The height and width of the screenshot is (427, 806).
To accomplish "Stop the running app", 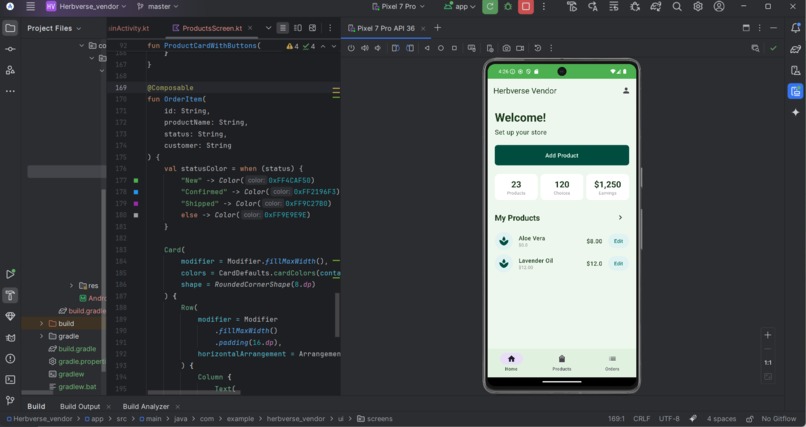I will click(525, 7).
